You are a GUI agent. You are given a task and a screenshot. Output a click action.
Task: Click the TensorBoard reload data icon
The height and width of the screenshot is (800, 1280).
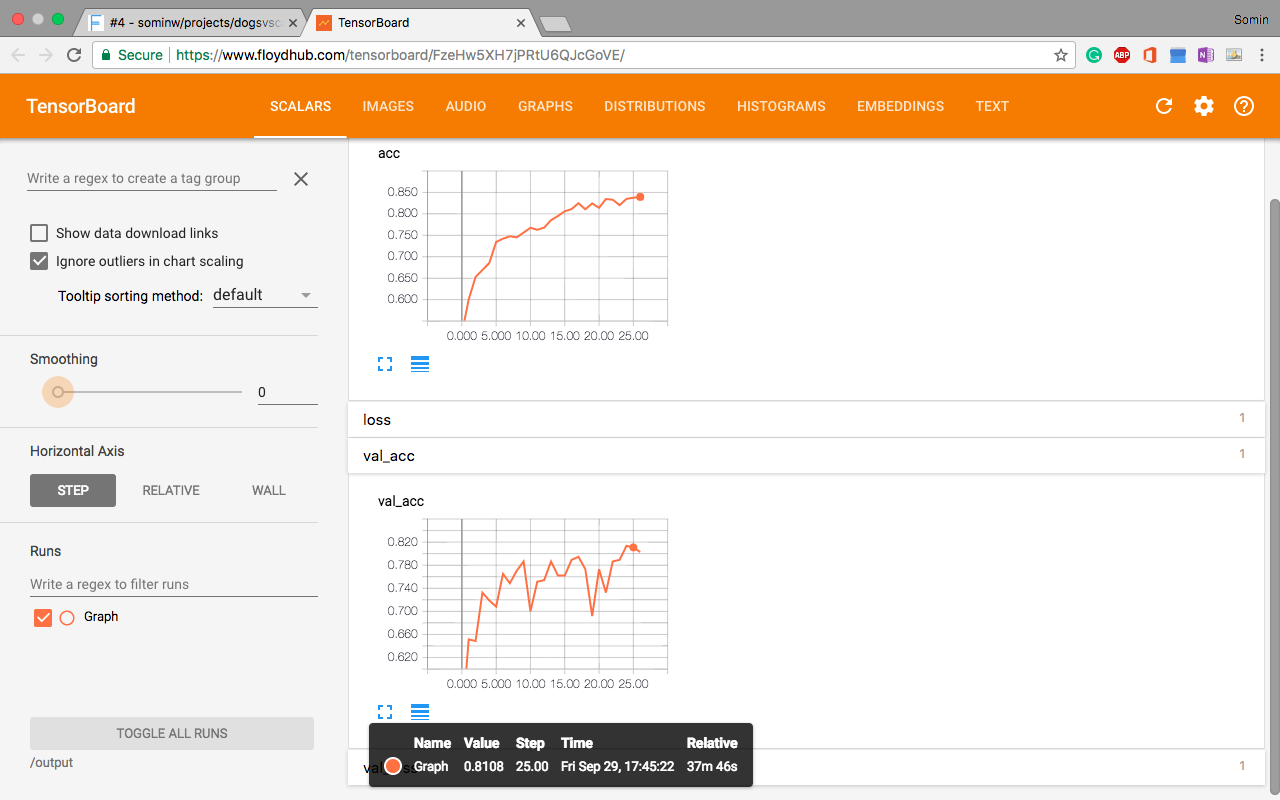pos(1163,106)
